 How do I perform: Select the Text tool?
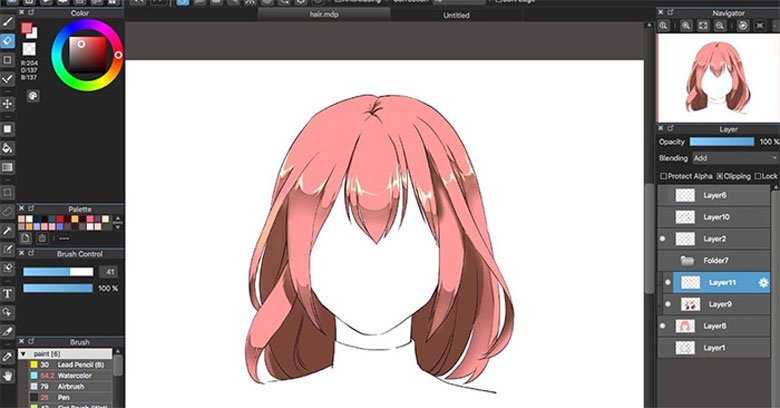coord(7,294)
